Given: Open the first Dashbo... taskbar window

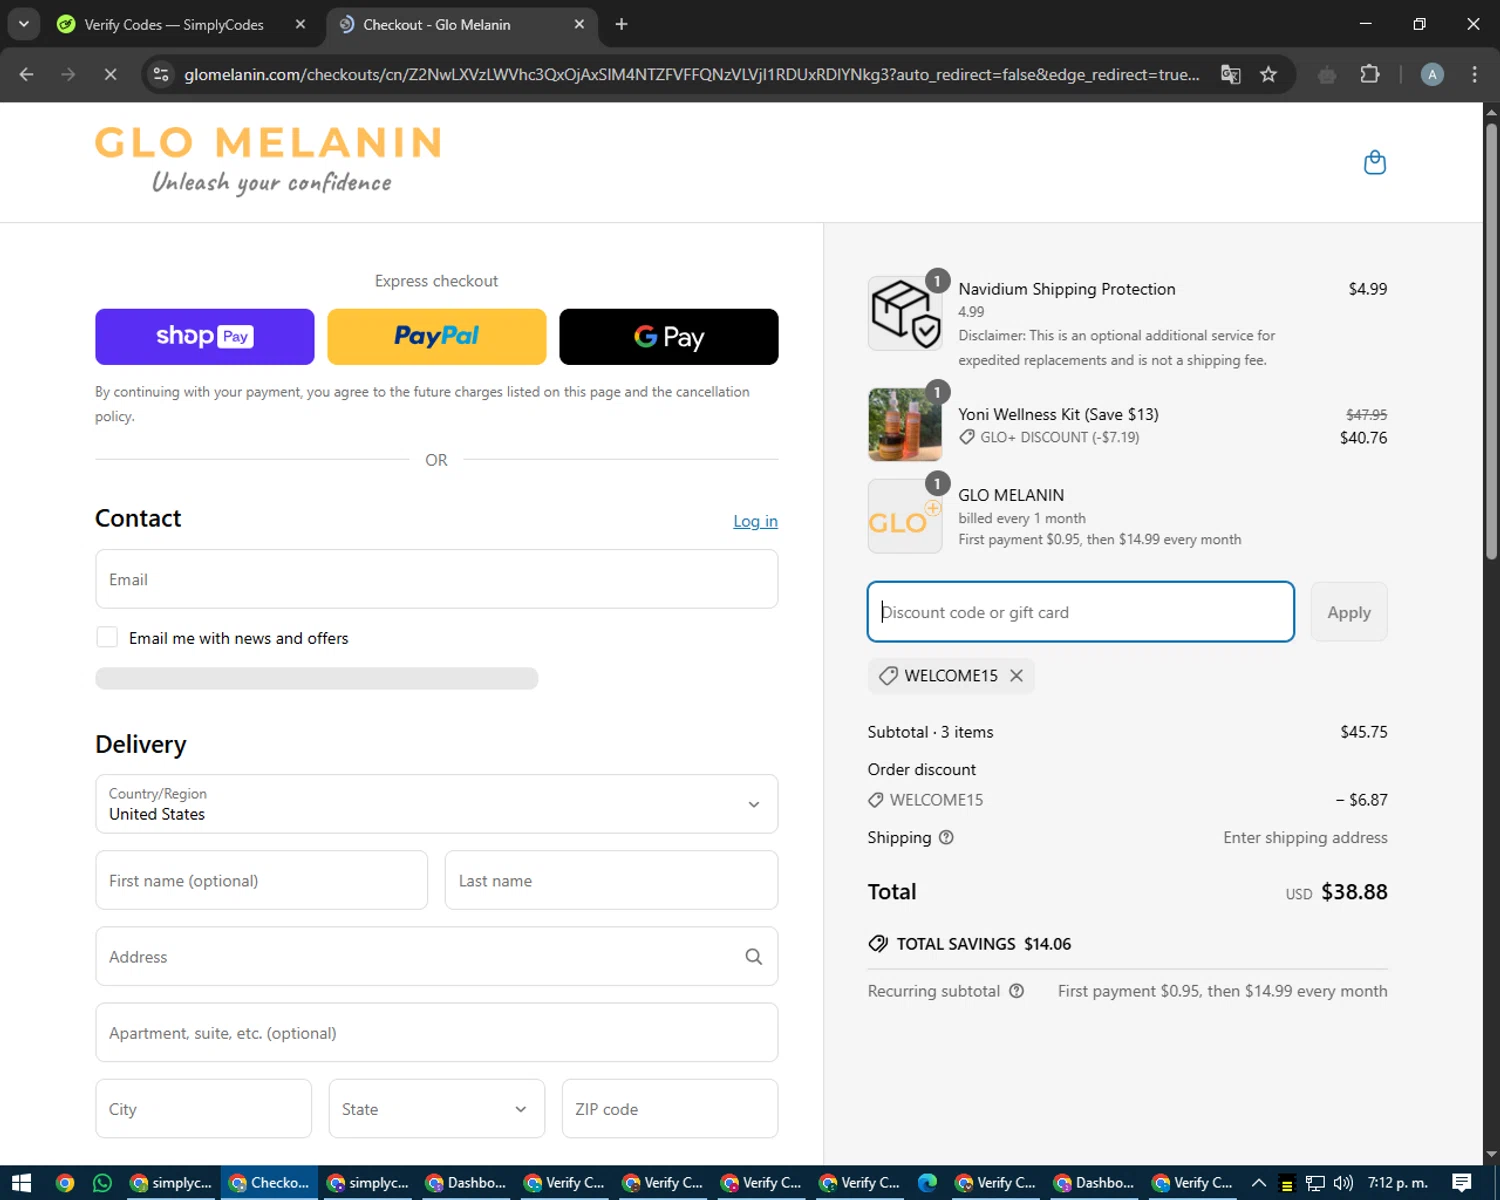Looking at the screenshot, I should click(465, 1183).
